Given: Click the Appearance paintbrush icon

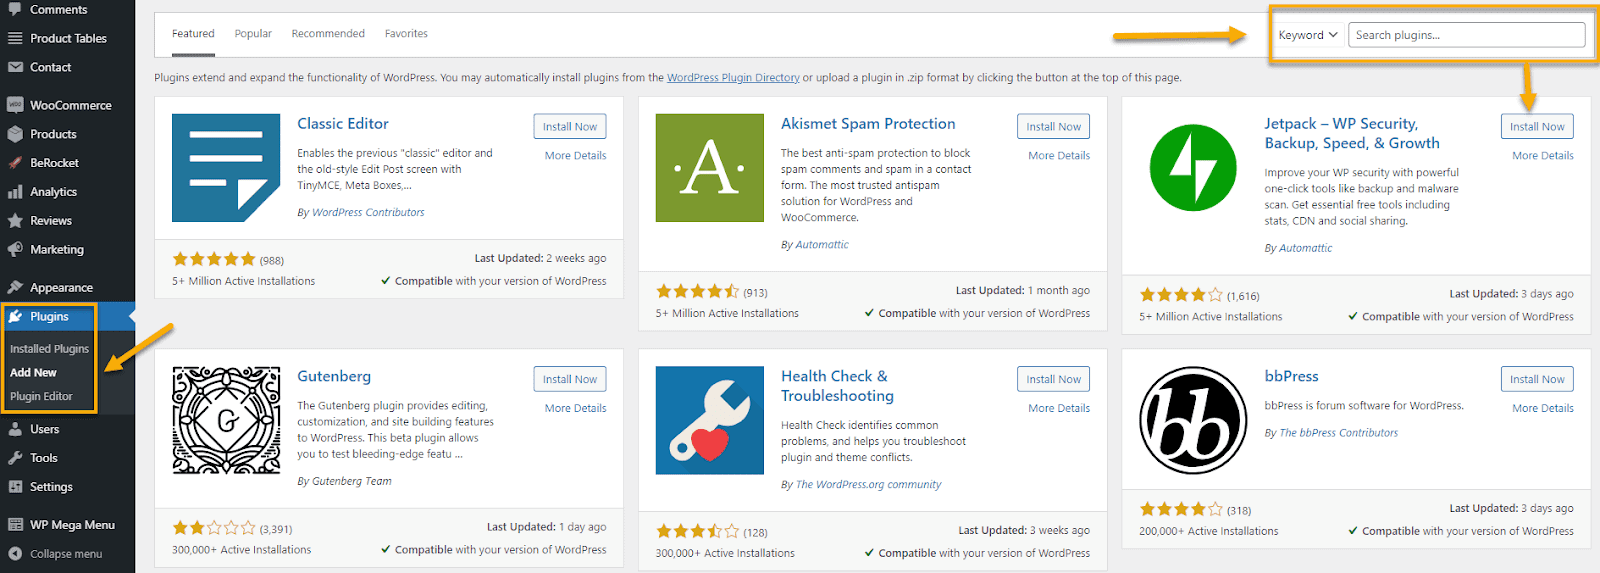Looking at the screenshot, I should pos(15,288).
